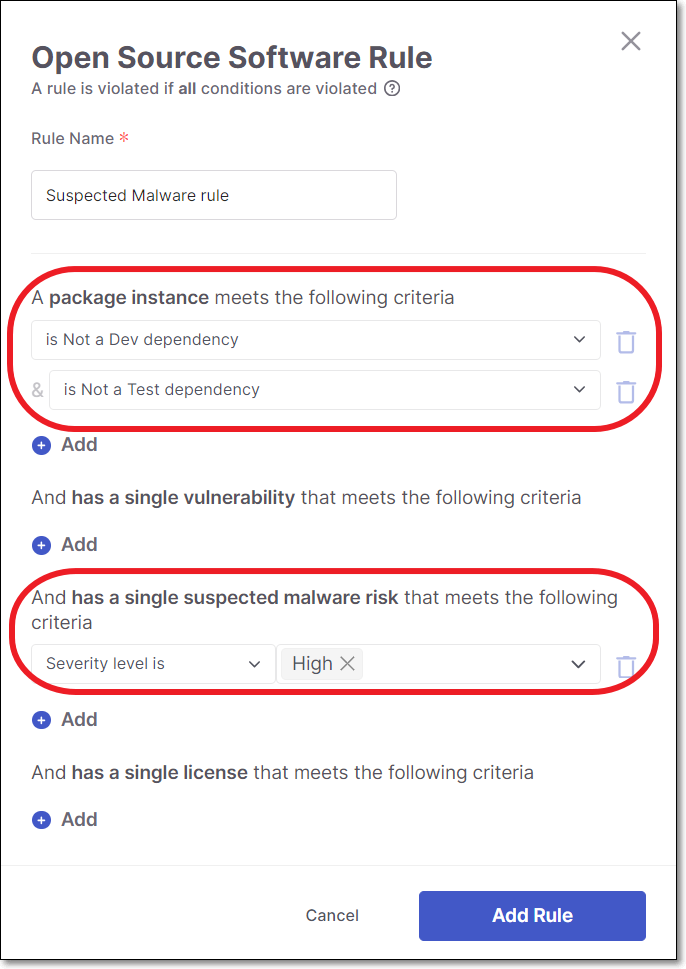Screen dimensions: 686x969
Task: Expand the severity values dropdown arrow
Action: click(x=578, y=664)
